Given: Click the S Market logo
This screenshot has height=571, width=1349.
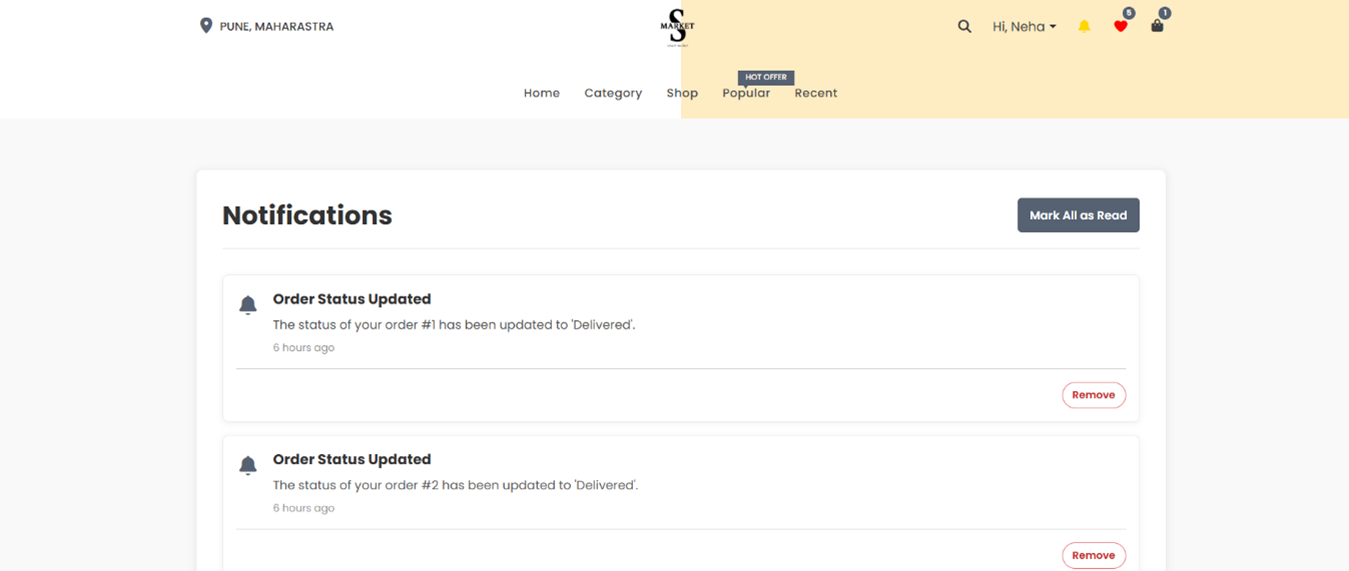Looking at the screenshot, I should 677,27.
